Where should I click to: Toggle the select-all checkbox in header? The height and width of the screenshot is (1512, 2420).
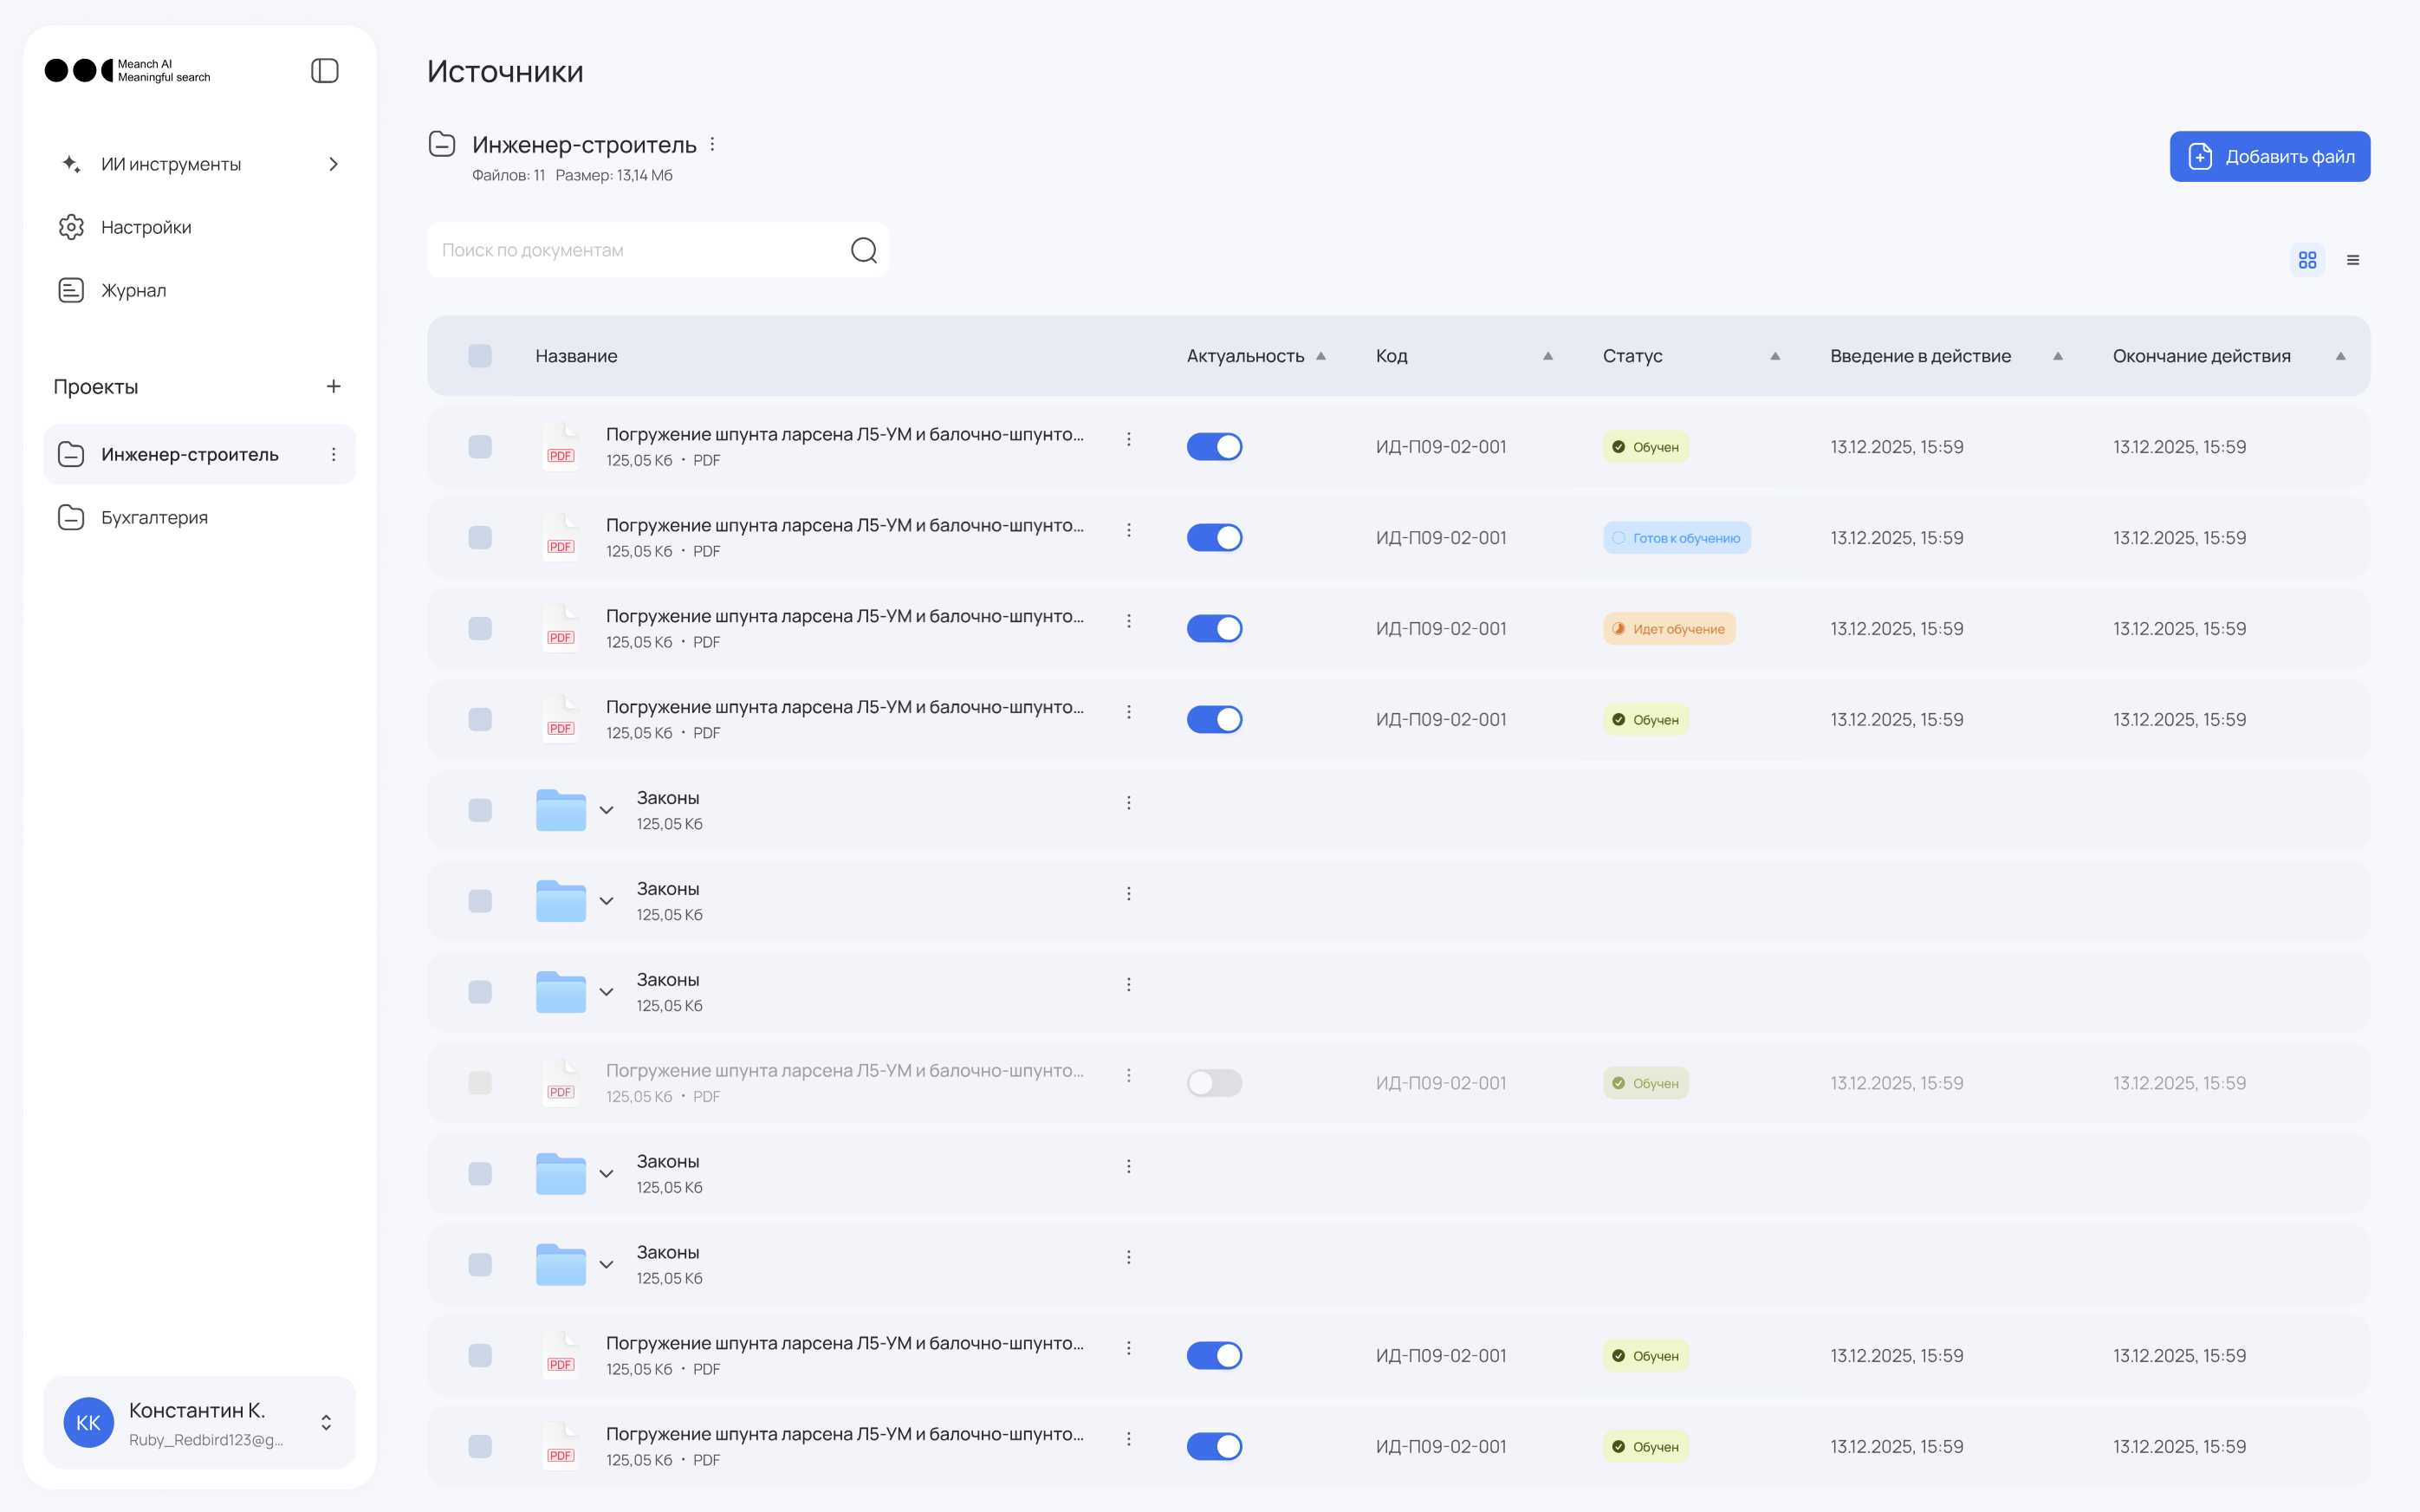click(480, 356)
